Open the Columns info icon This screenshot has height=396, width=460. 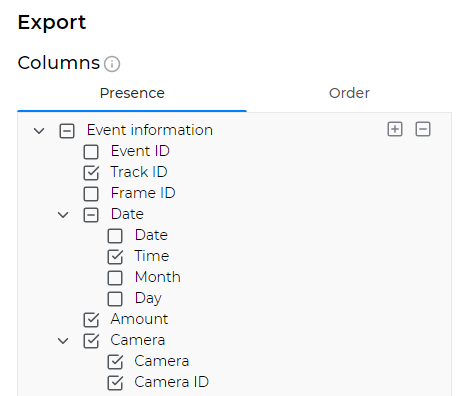point(112,64)
